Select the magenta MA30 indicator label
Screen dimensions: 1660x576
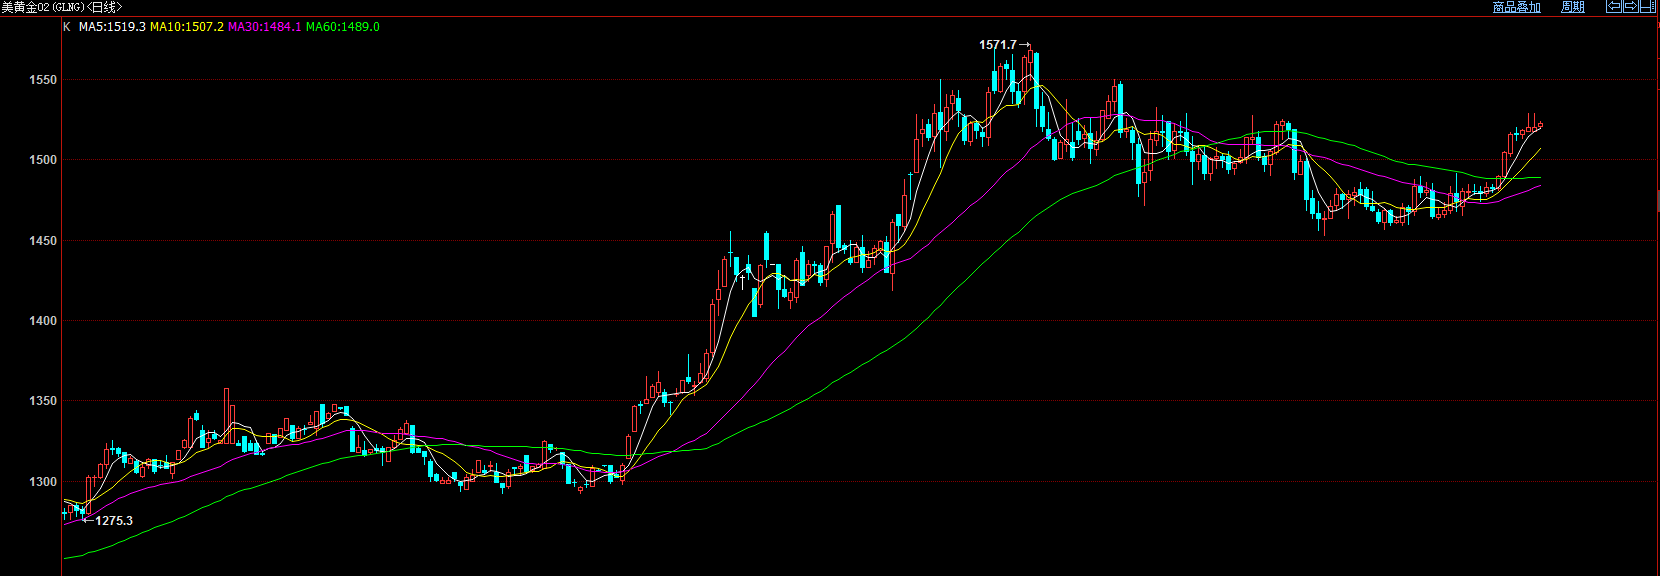click(x=264, y=27)
